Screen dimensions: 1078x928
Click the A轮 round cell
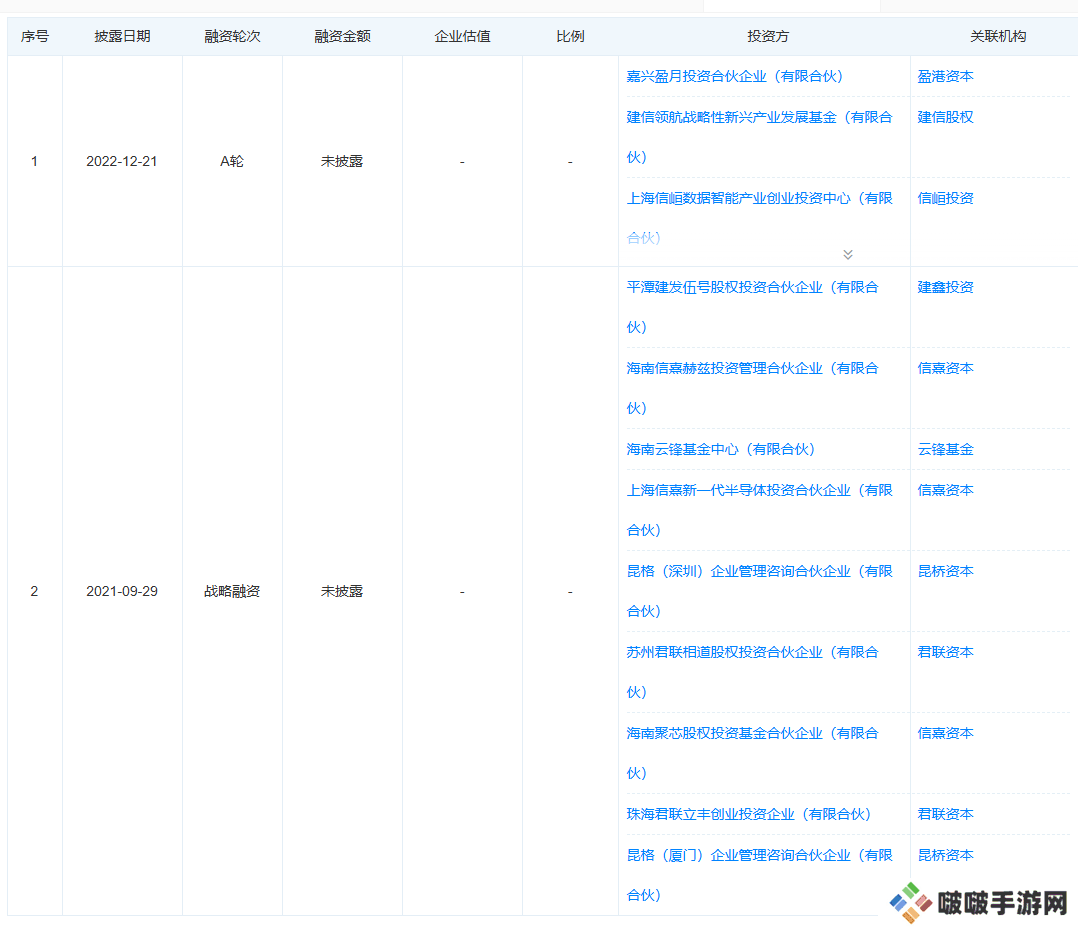(232, 161)
